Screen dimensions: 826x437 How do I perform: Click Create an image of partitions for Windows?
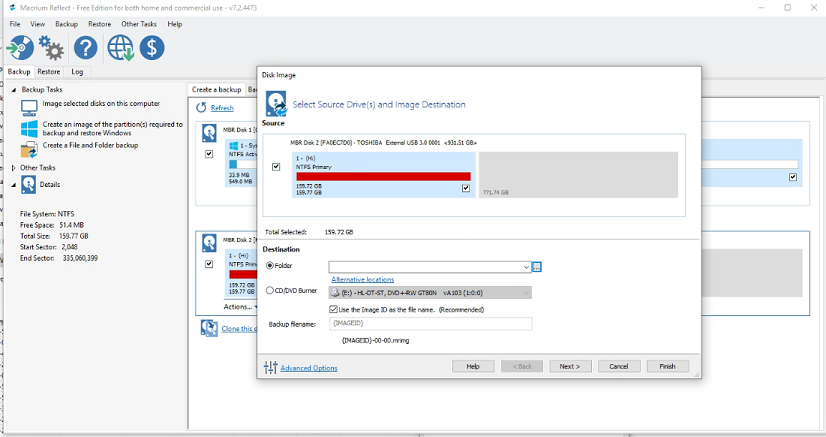[112, 128]
